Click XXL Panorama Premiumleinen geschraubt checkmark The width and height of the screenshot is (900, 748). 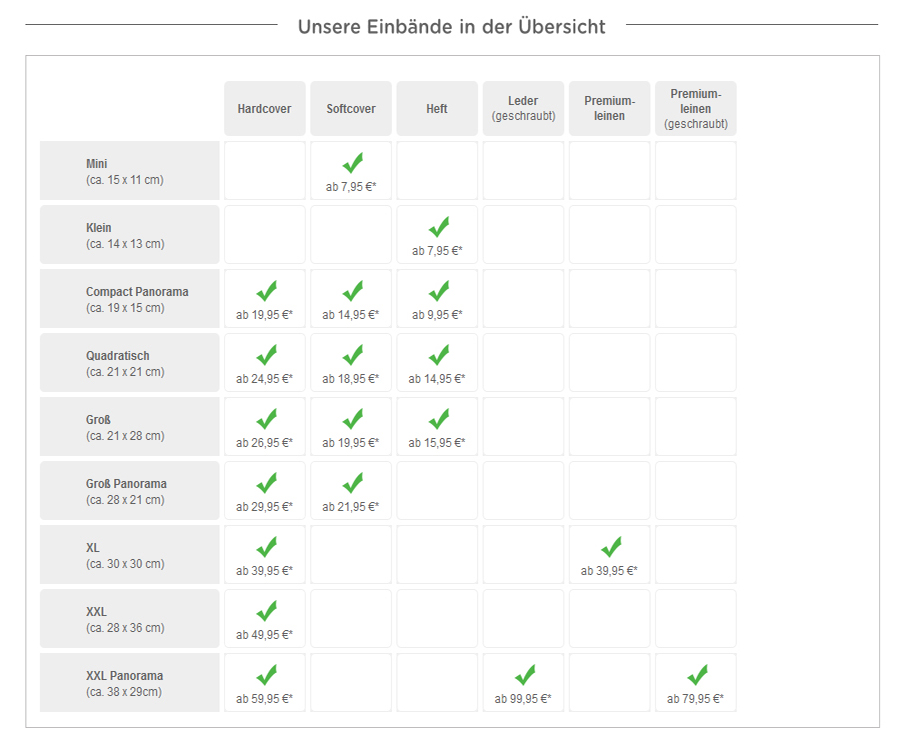coord(696,675)
